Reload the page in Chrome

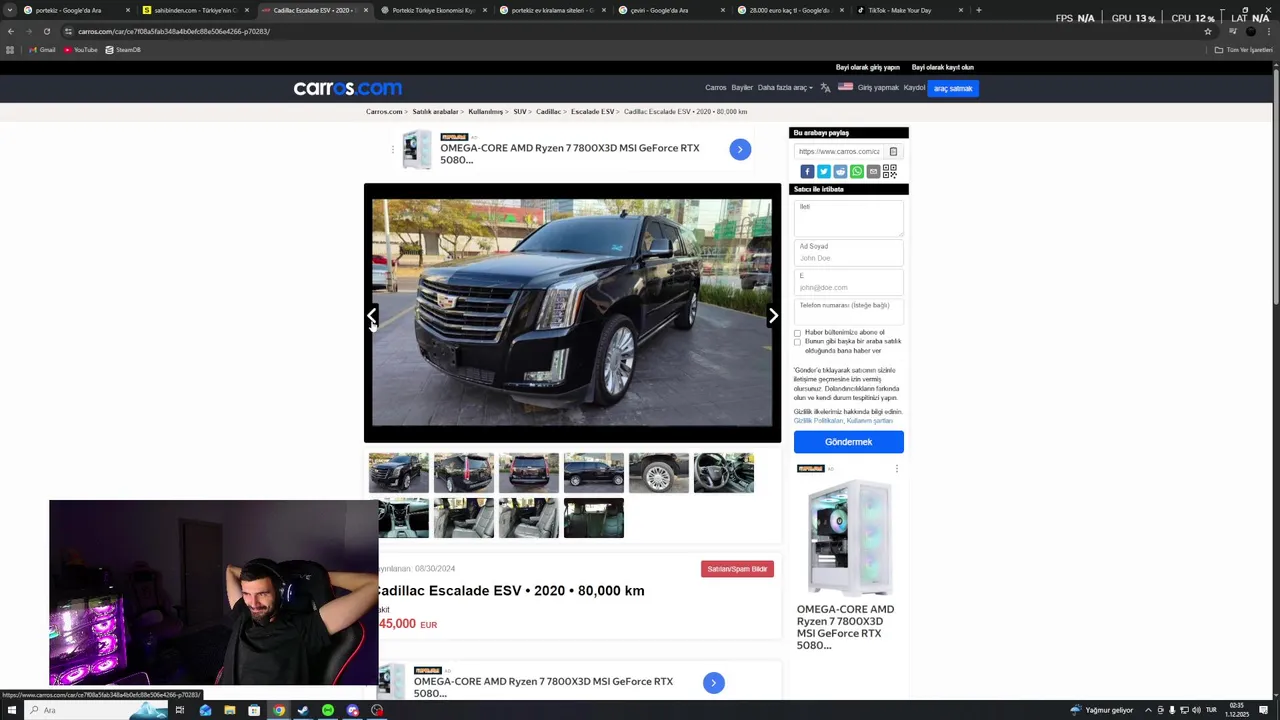(x=46, y=31)
